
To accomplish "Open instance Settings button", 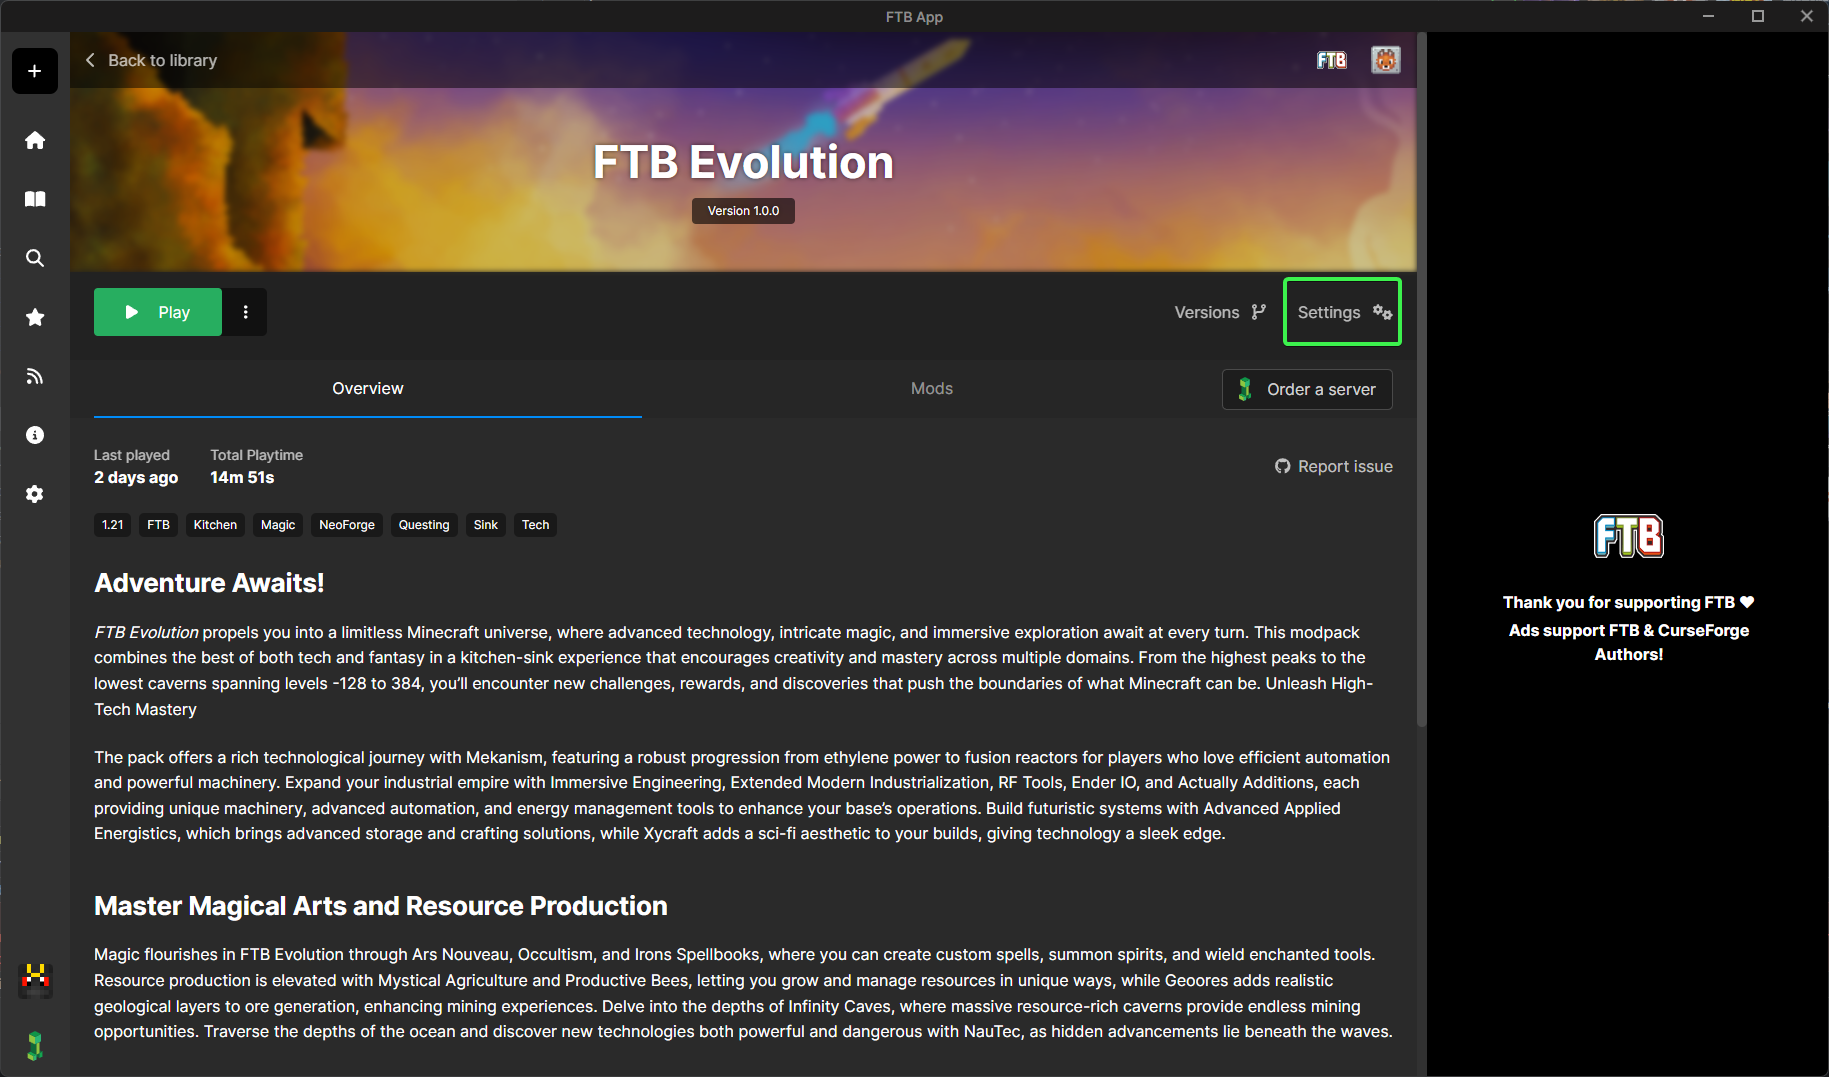I will point(1343,312).
